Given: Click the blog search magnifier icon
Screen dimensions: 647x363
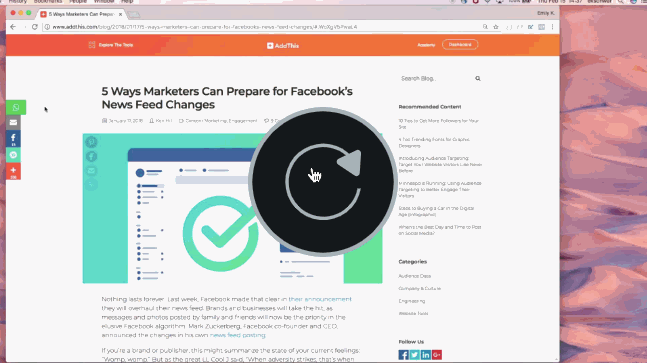Looking at the screenshot, I should (x=478, y=78).
